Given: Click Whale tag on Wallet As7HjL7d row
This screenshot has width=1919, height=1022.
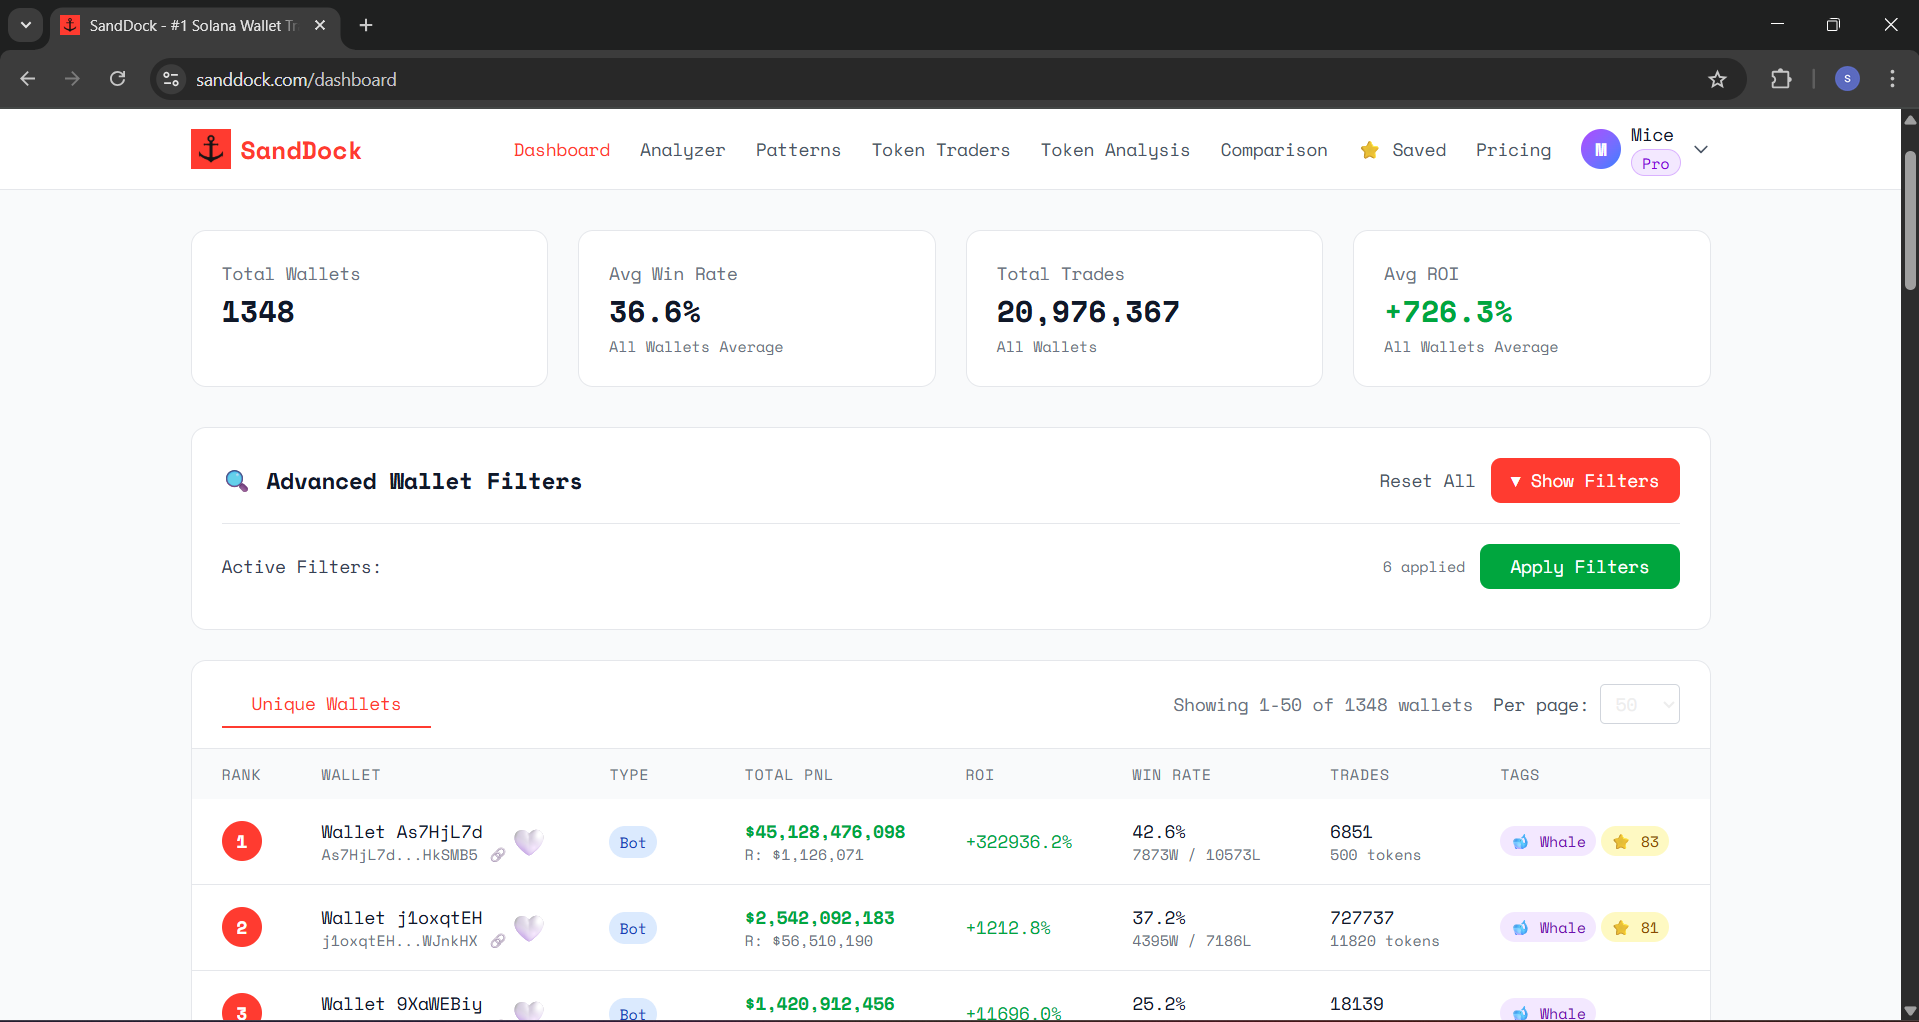Looking at the screenshot, I should pos(1548,842).
